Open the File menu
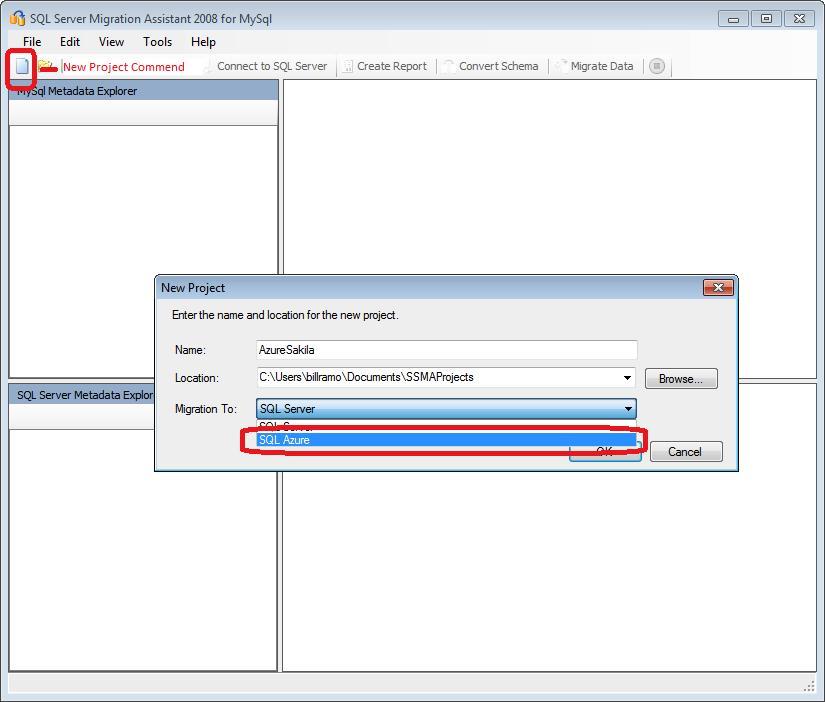 31,42
